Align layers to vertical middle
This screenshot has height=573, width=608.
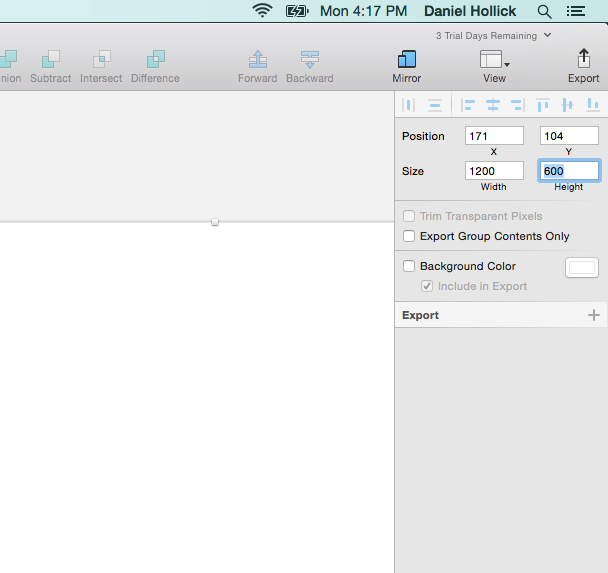point(567,105)
